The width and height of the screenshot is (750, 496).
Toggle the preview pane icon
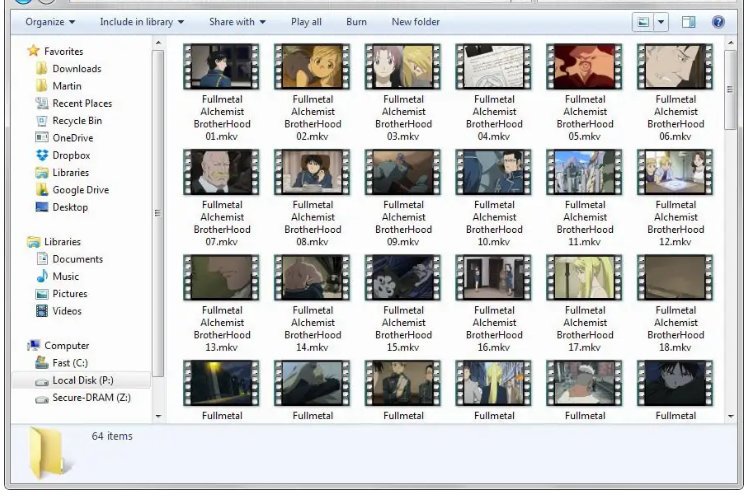click(x=689, y=22)
